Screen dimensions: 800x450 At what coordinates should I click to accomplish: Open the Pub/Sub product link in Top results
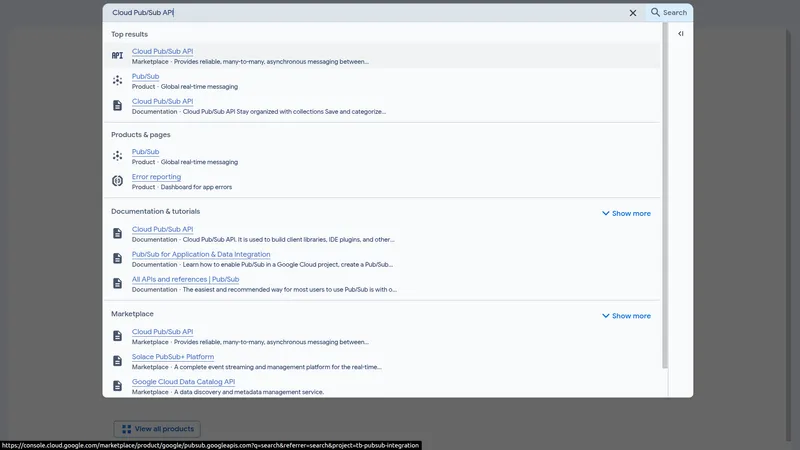145,76
